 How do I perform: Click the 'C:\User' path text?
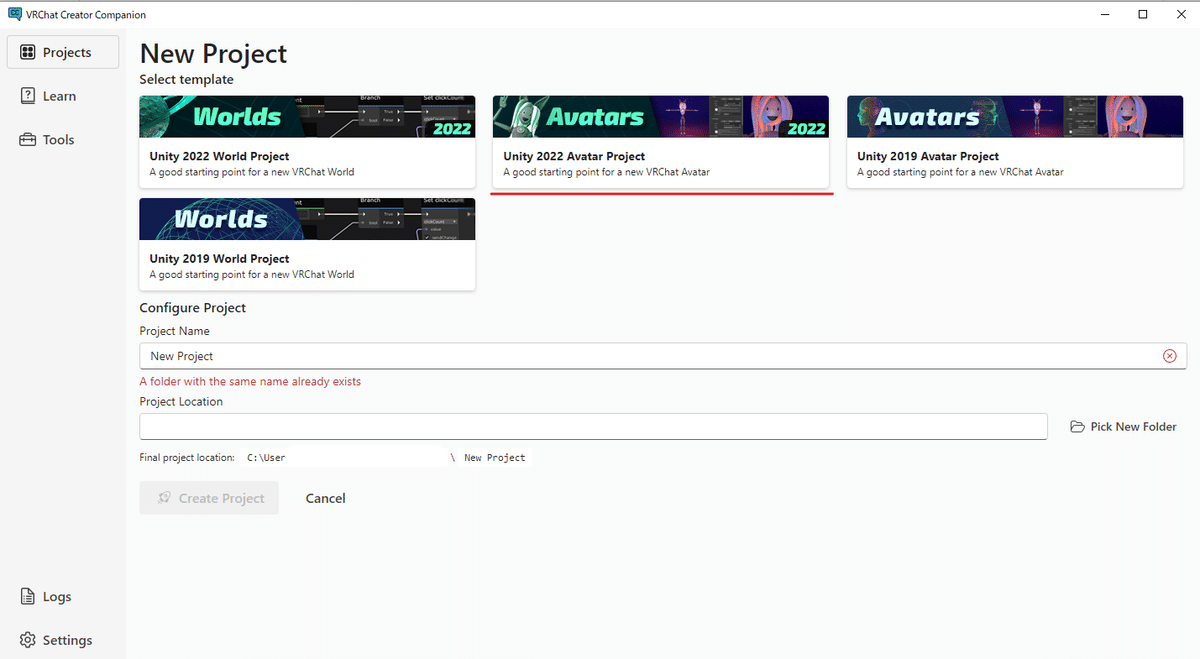click(x=266, y=458)
